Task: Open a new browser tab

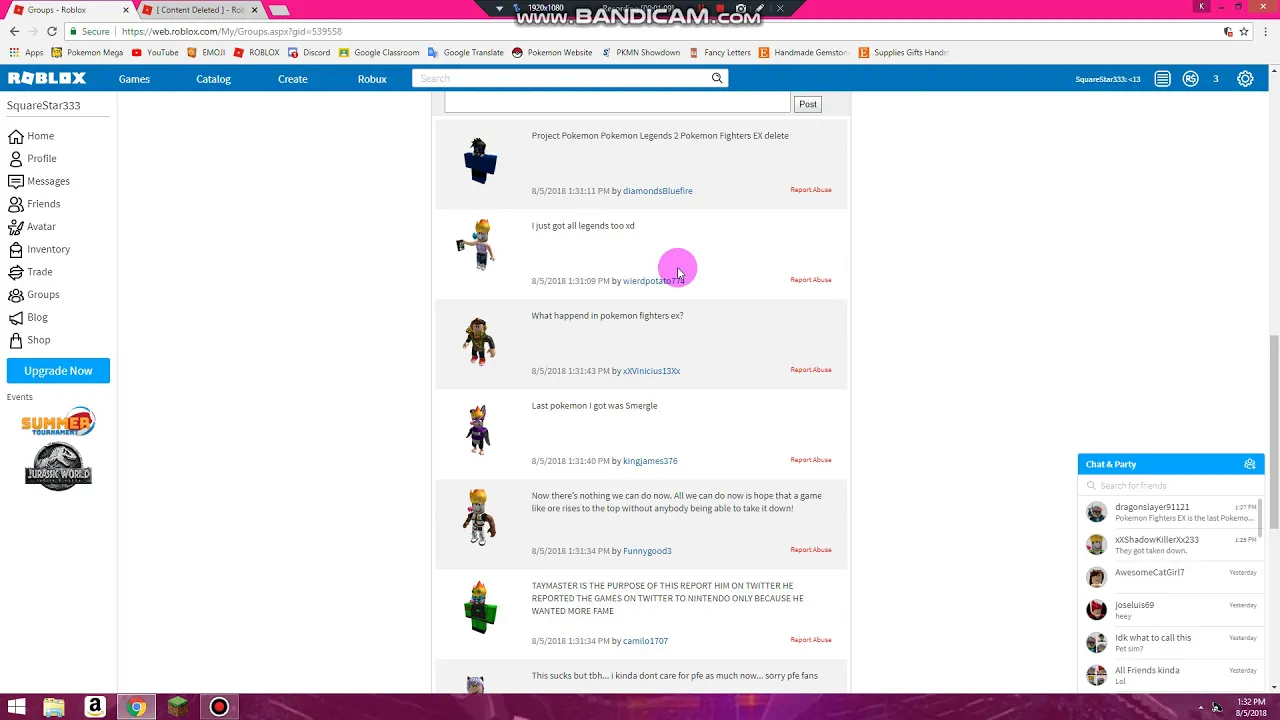Action: pos(279,10)
